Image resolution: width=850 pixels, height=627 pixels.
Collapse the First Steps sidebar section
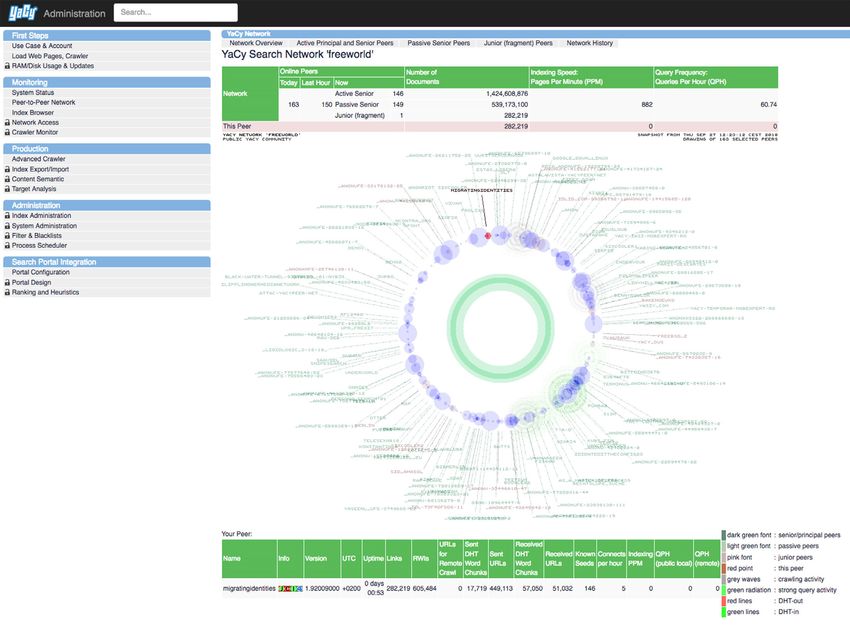(107, 36)
